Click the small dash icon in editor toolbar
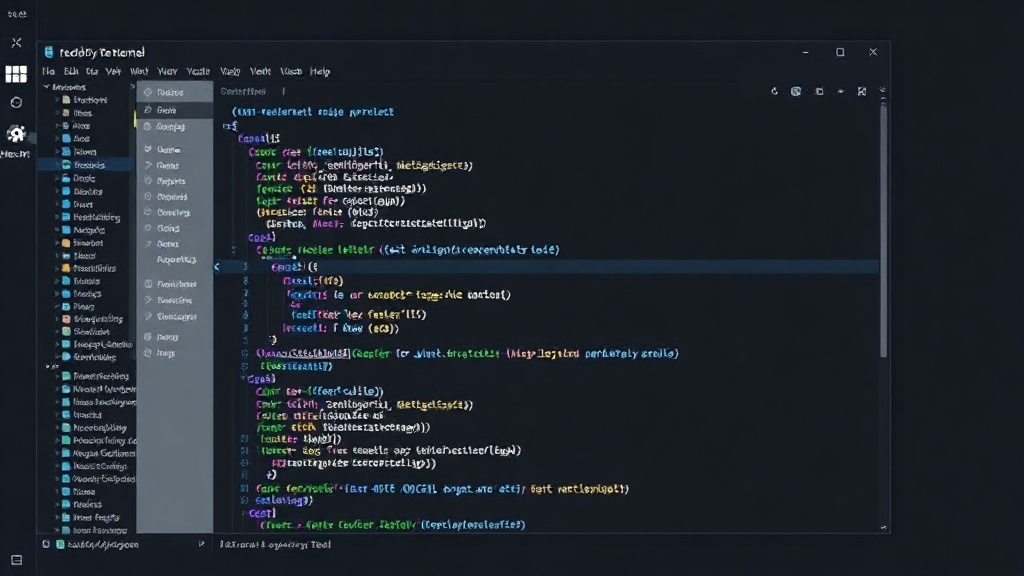 (840, 91)
